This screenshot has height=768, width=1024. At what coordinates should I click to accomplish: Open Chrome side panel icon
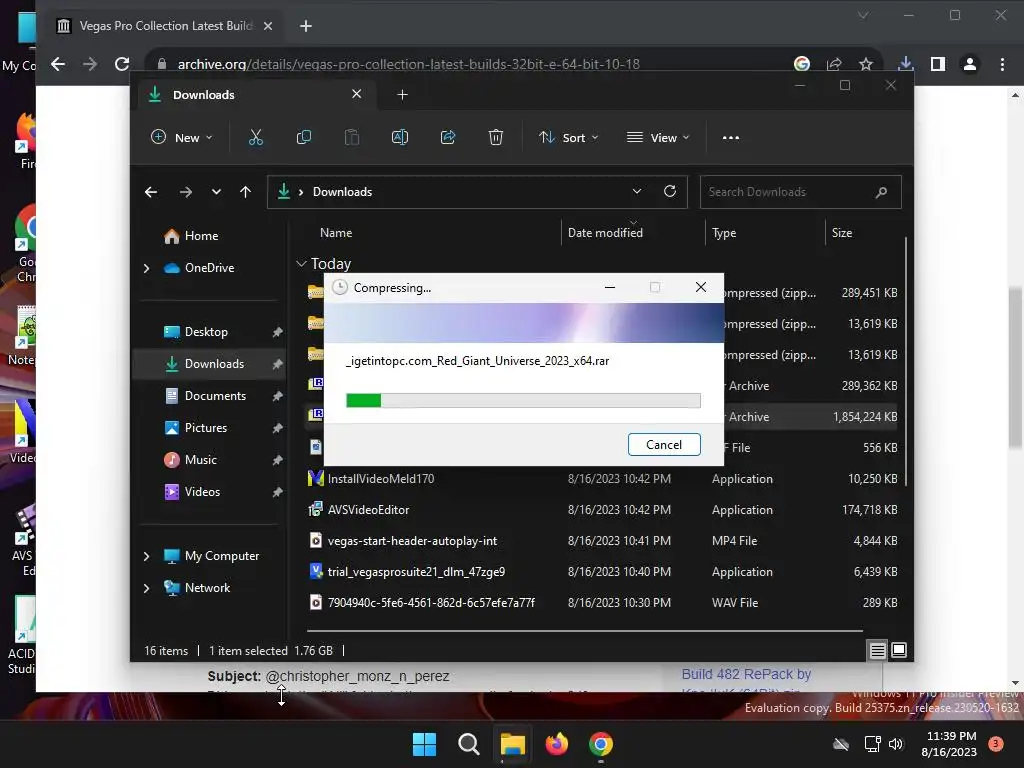[x=938, y=64]
